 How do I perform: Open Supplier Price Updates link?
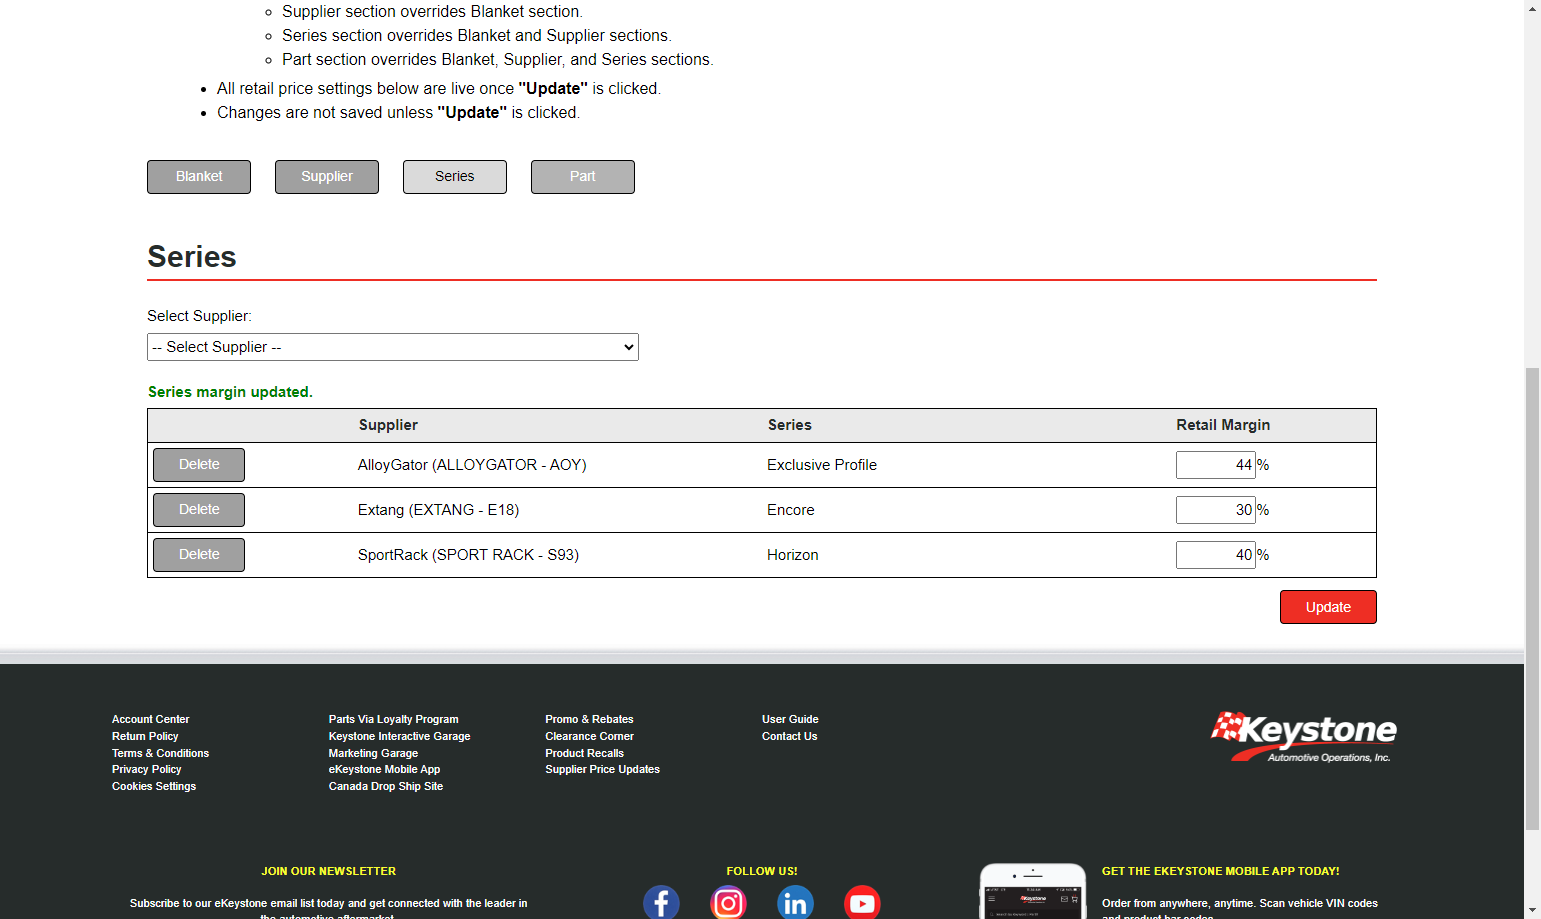click(x=602, y=769)
